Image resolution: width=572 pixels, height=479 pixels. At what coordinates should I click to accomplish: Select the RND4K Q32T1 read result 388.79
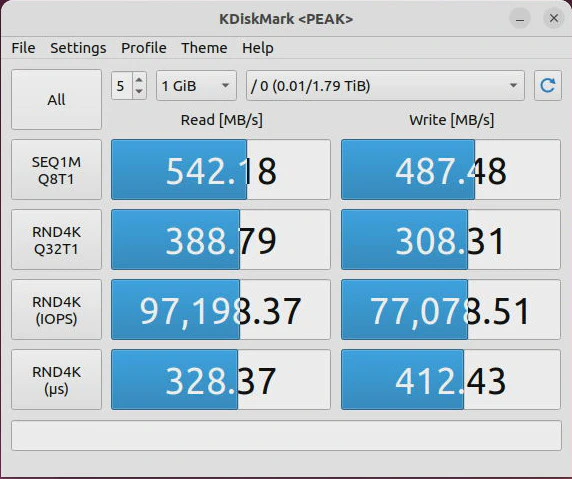(221, 240)
